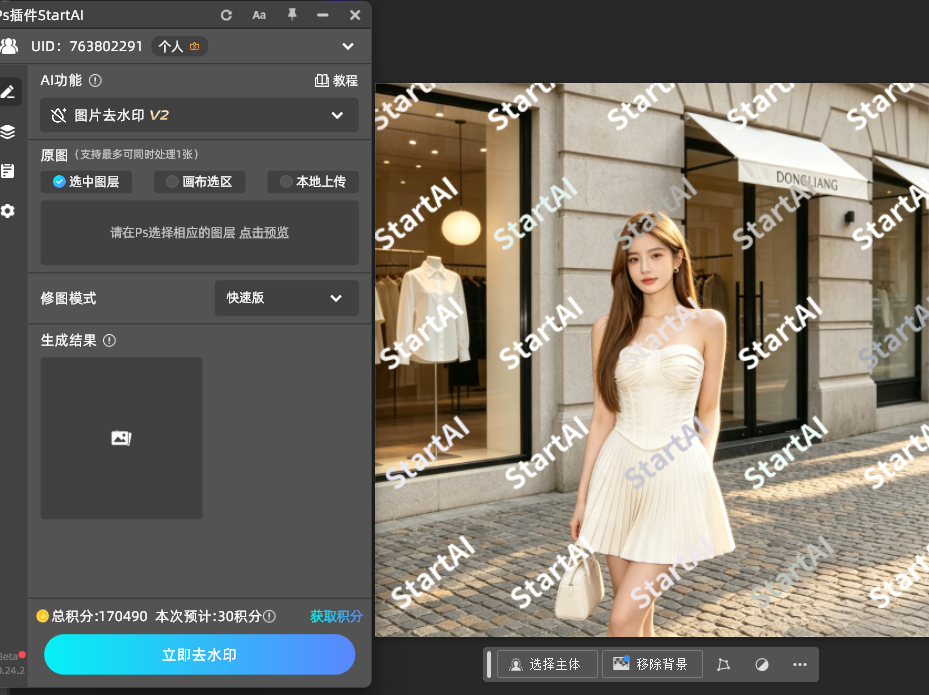
Task: Open the layers stack tab in sidebar
Action: click(8, 132)
